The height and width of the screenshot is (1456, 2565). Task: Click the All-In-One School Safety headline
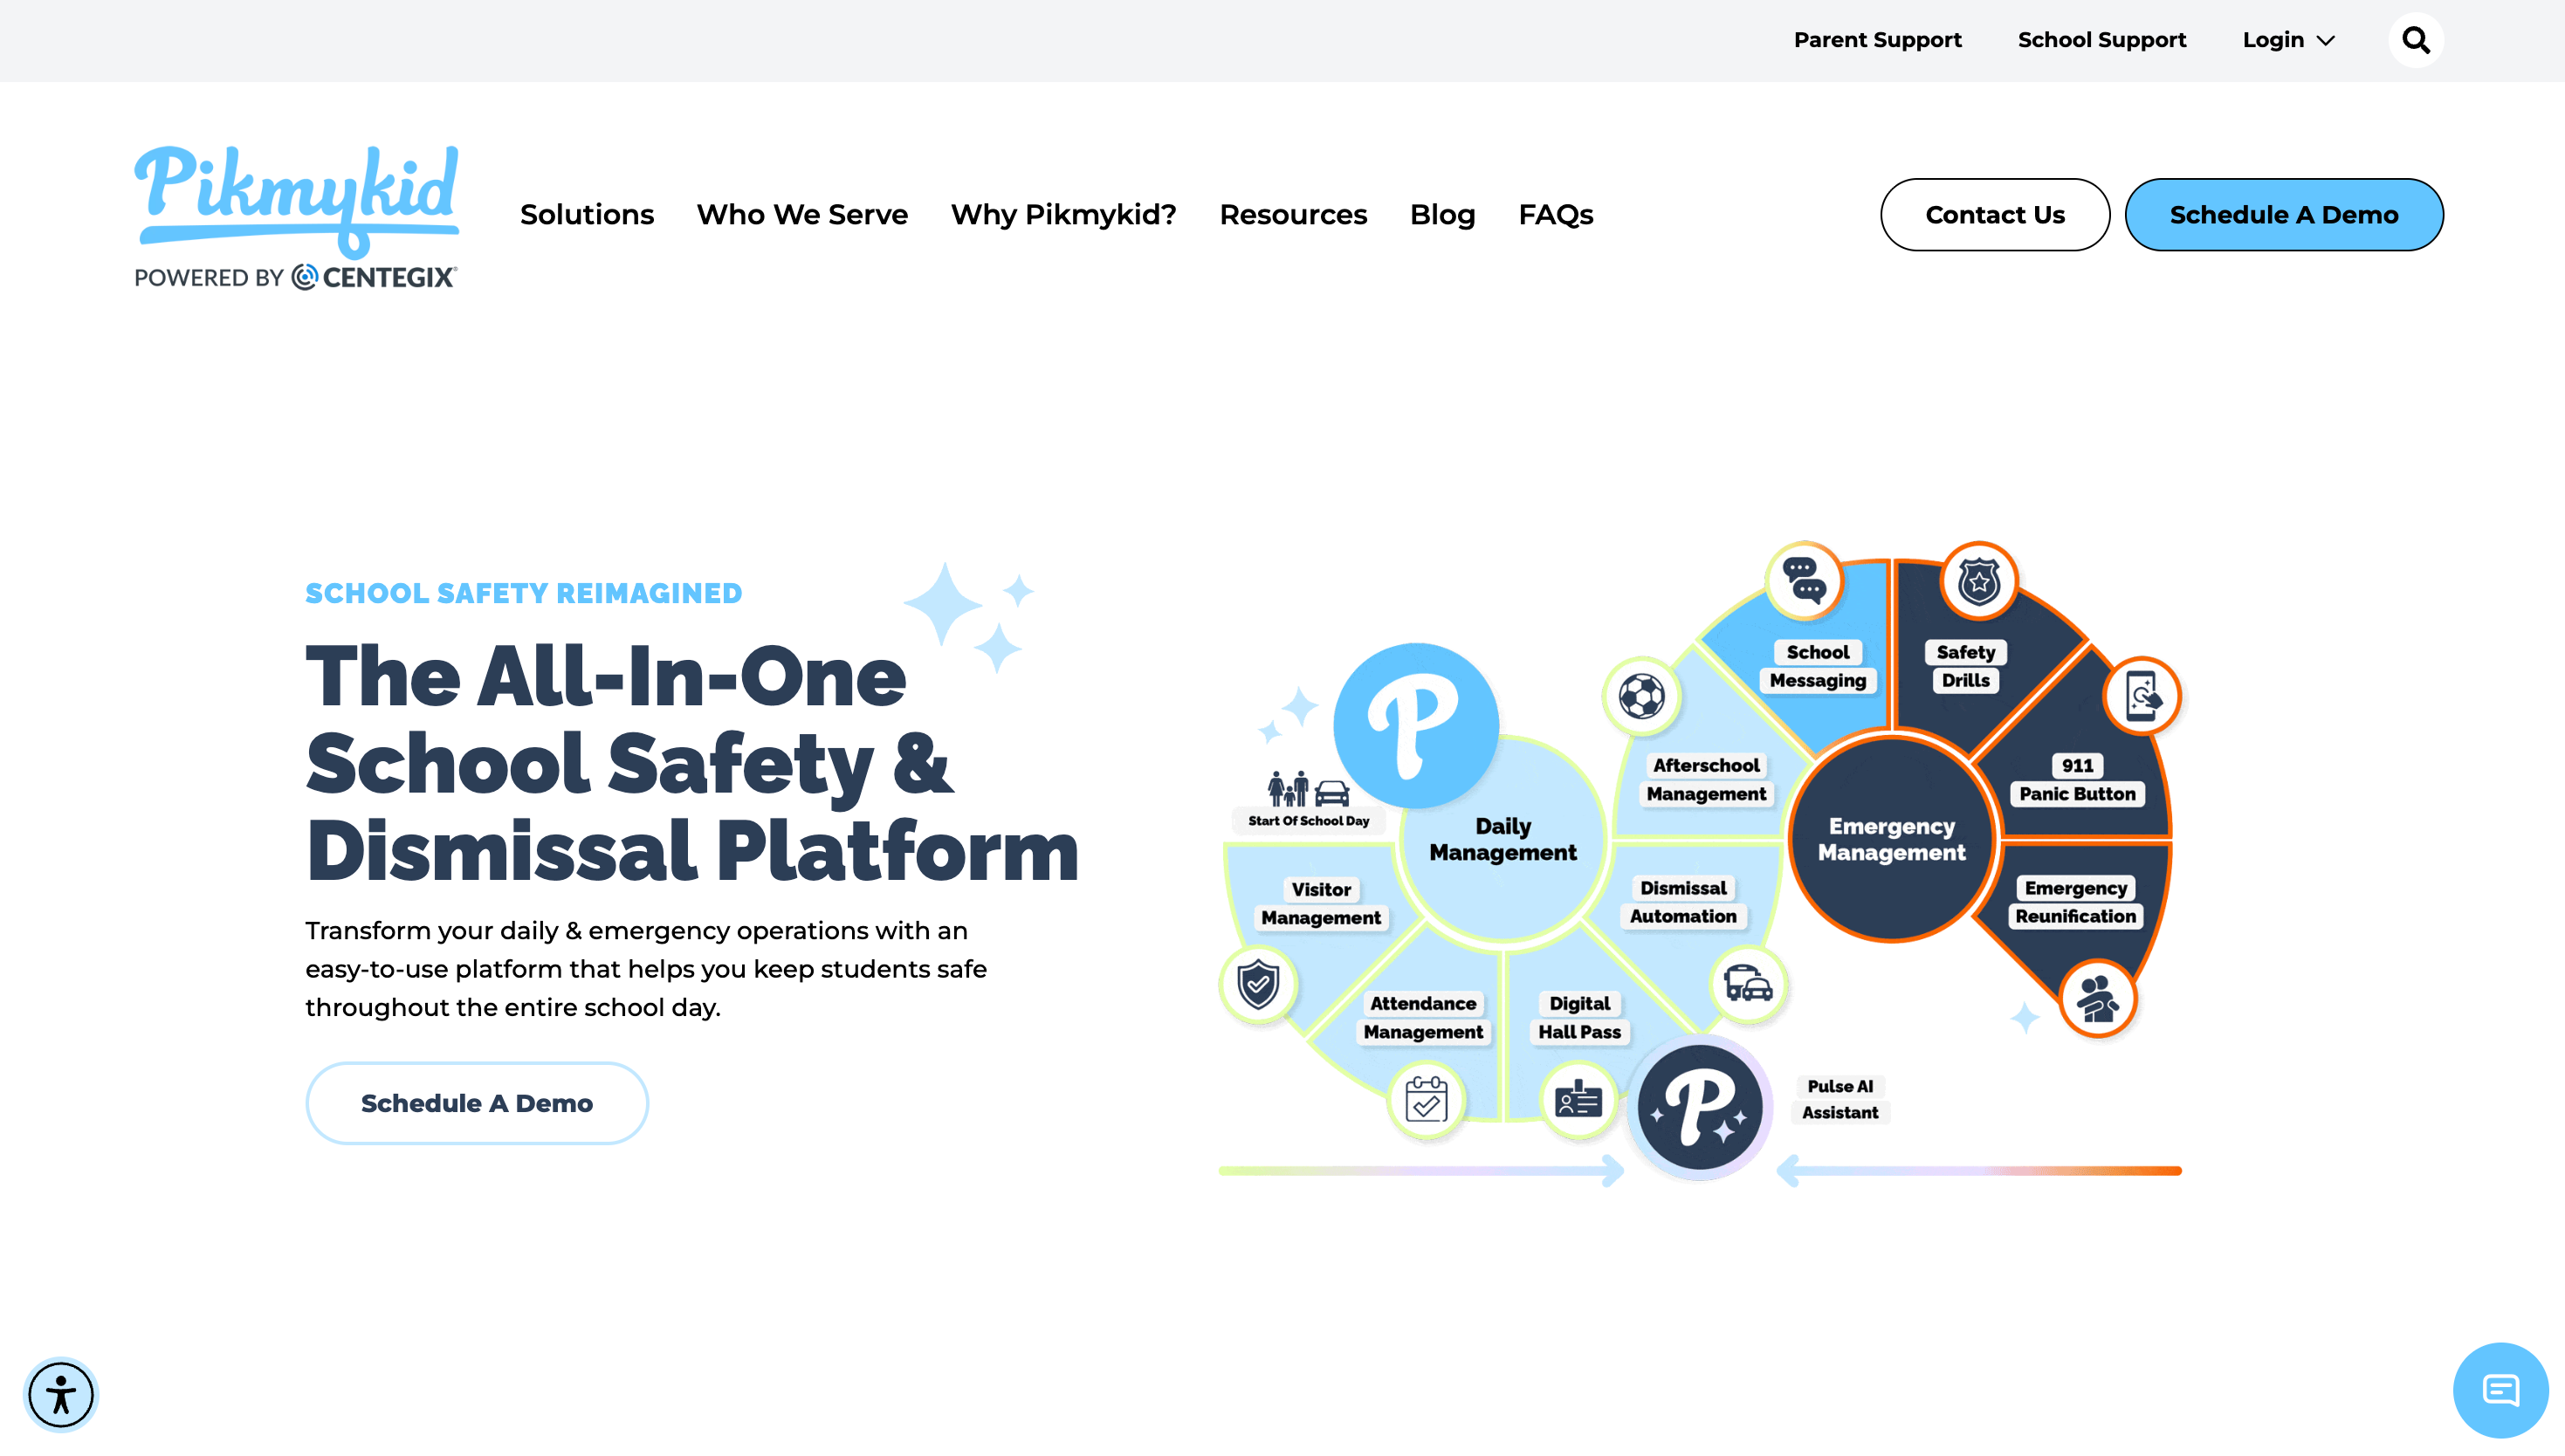(692, 764)
